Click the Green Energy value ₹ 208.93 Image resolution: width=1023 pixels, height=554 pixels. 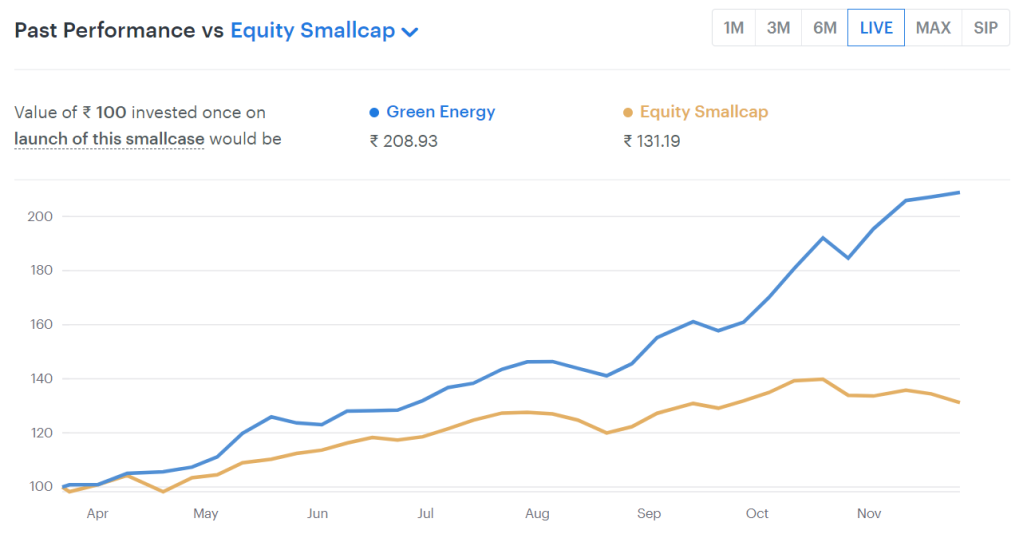click(x=404, y=141)
